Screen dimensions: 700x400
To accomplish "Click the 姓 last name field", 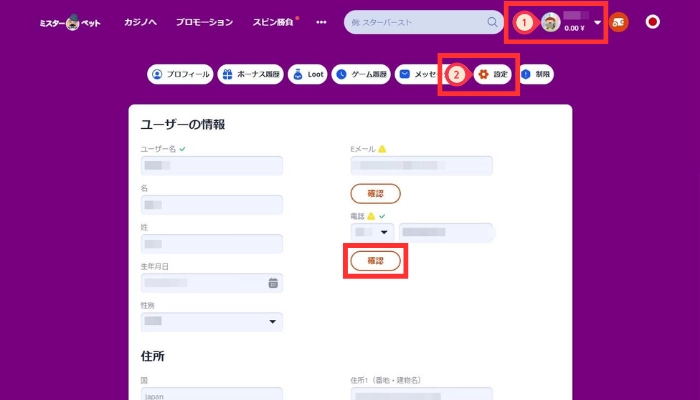I will (x=212, y=244).
